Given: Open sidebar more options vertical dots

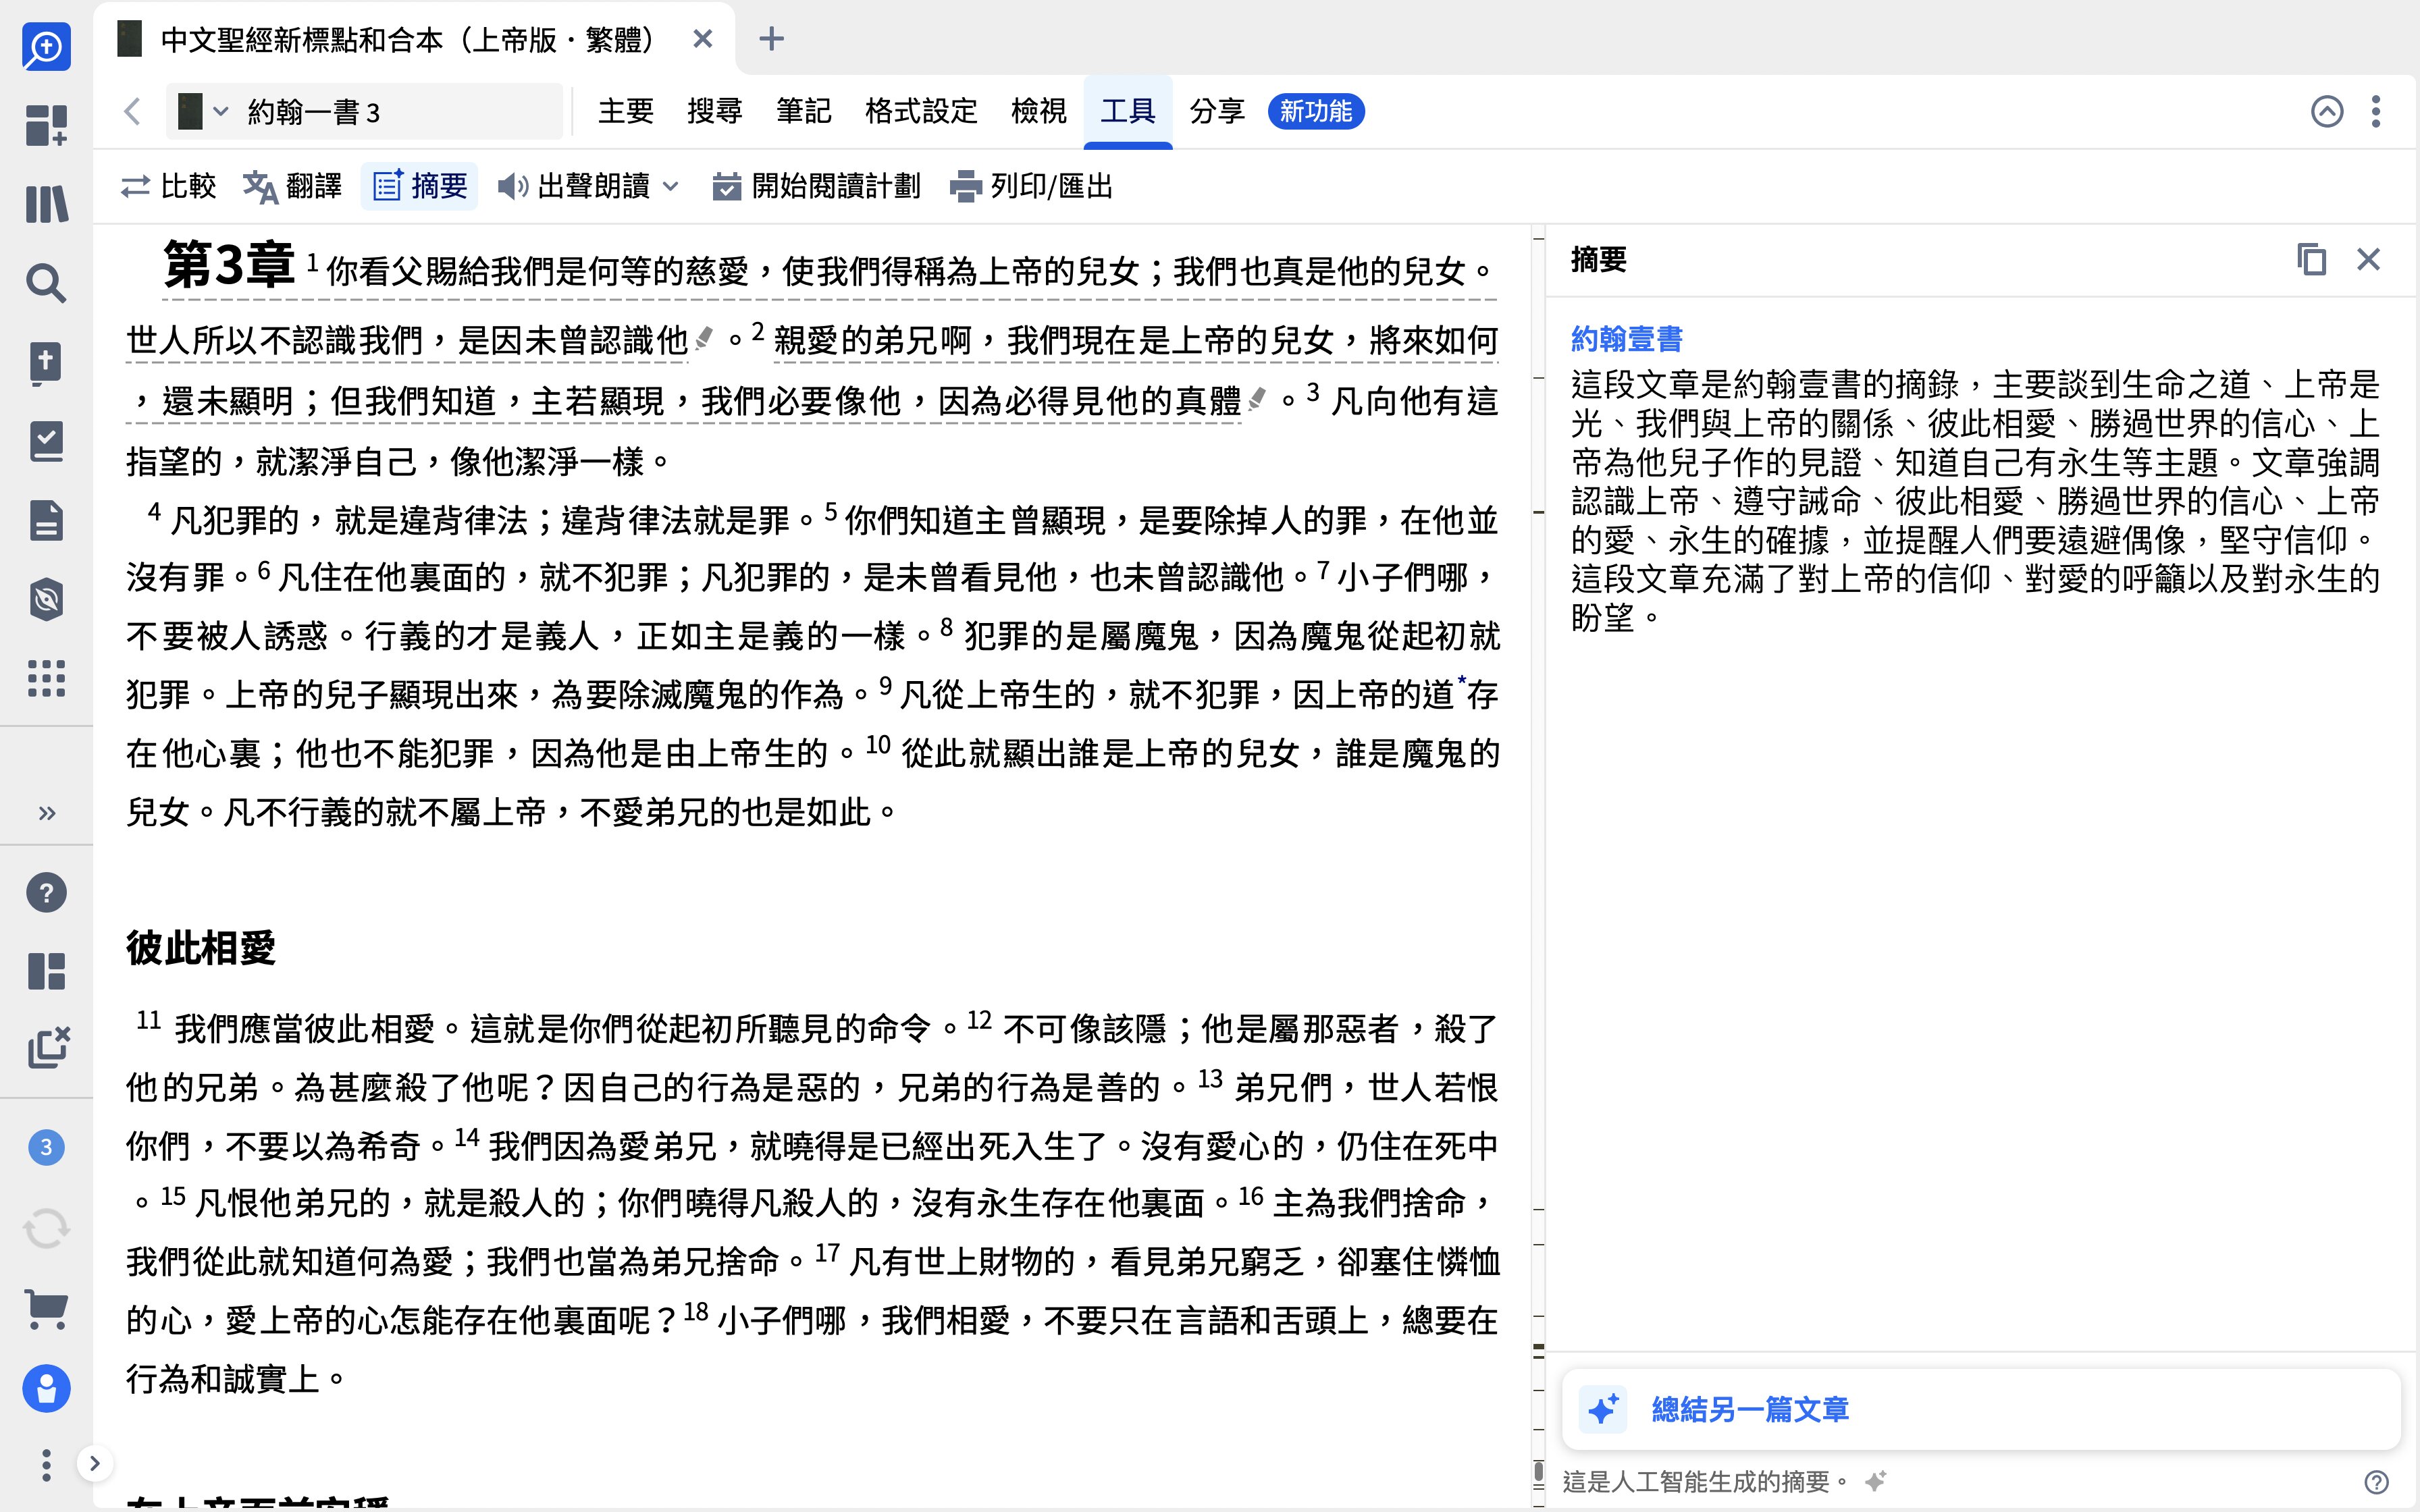Looking at the screenshot, I should pos(46,1465).
